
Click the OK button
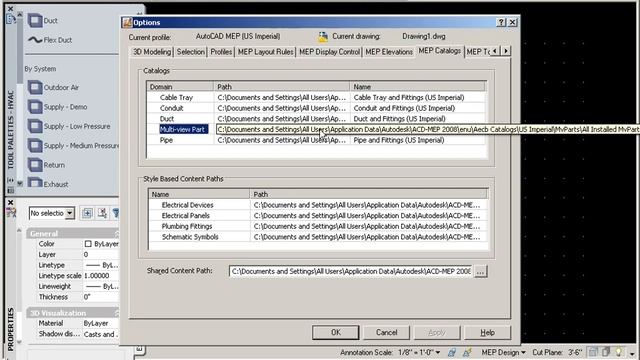pyautogui.click(x=336, y=332)
